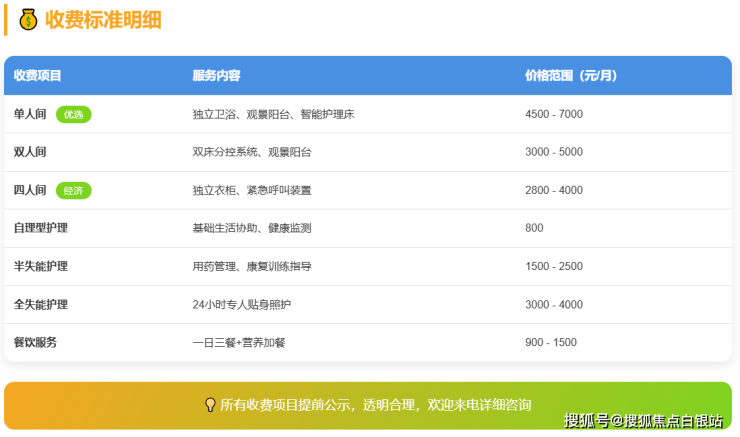This screenshot has height=437, width=740.
Task: Select the 半失能护理 row label
Action: tap(41, 266)
